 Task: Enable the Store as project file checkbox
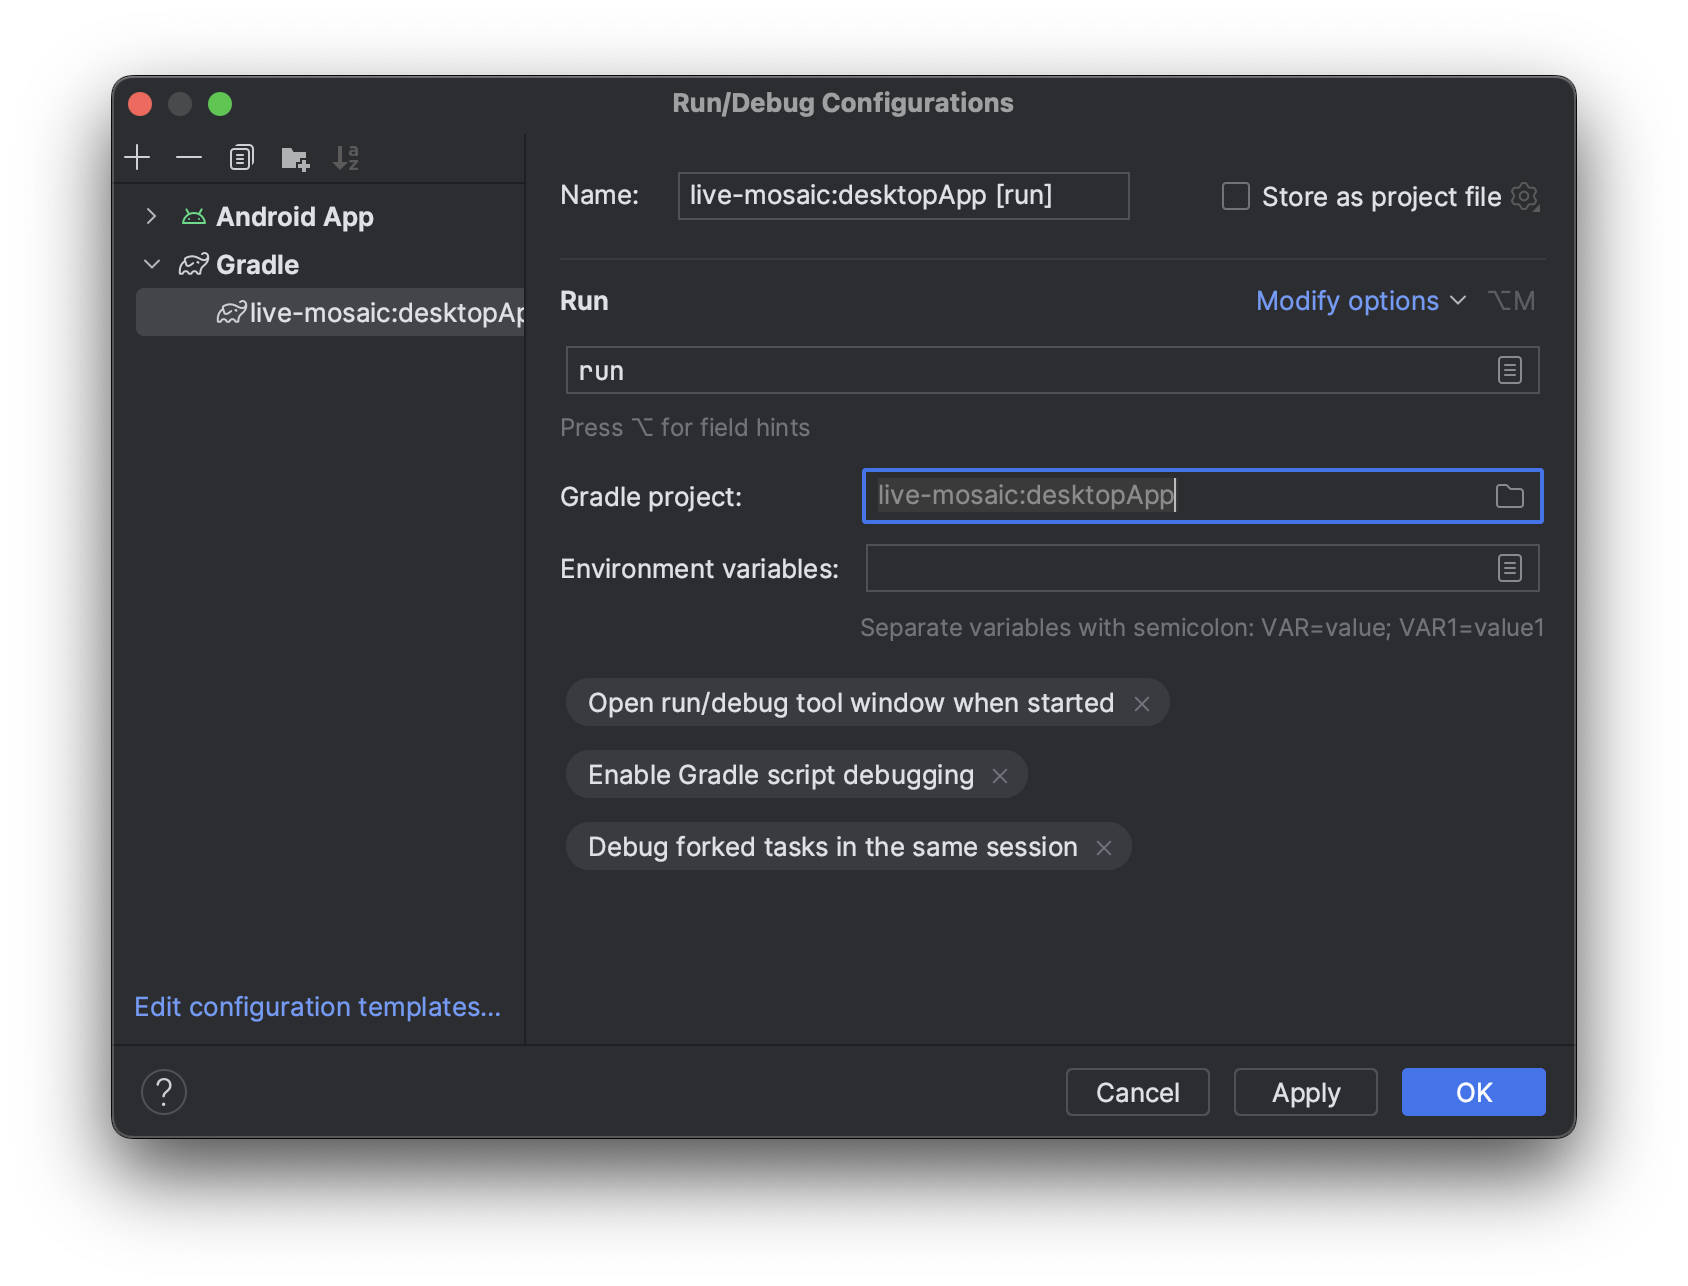(1236, 196)
